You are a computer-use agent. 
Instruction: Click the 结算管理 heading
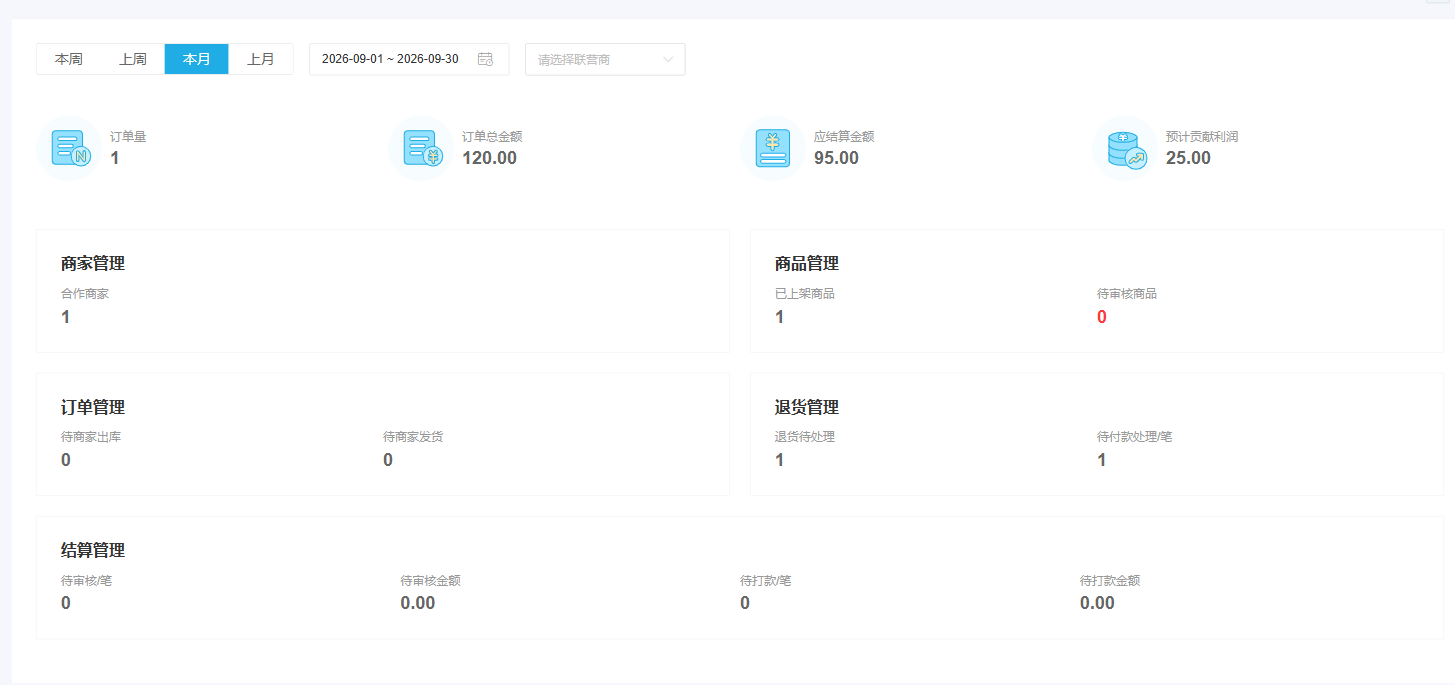pyautogui.click(x=93, y=550)
